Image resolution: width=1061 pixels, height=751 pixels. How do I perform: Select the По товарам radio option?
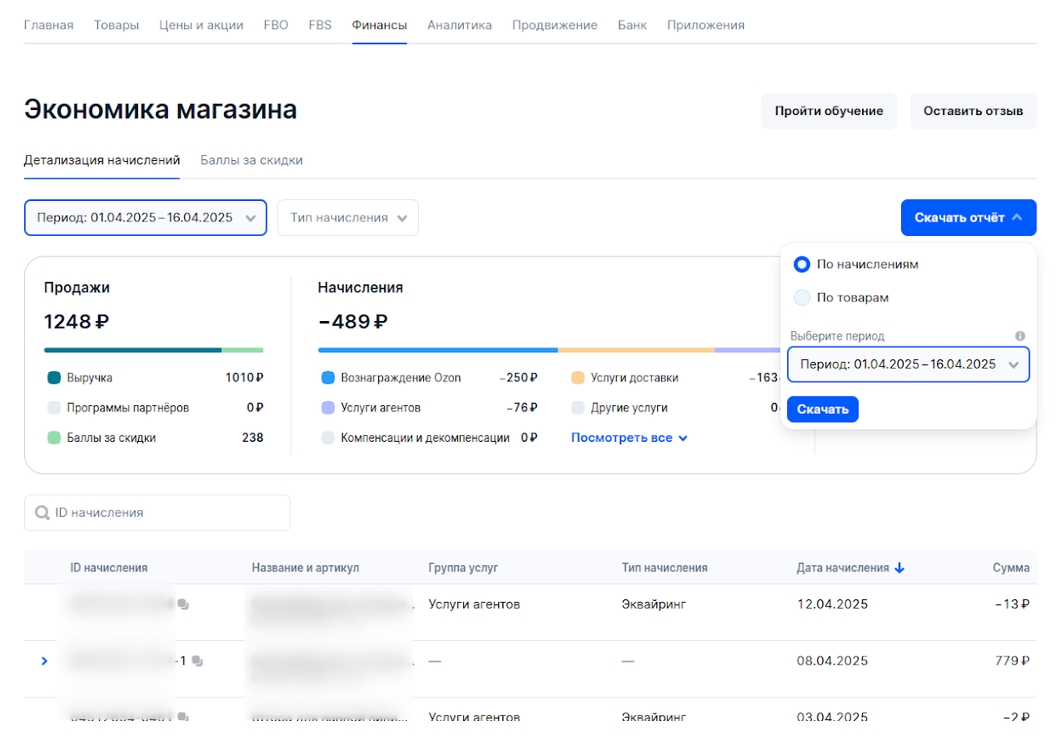802,298
